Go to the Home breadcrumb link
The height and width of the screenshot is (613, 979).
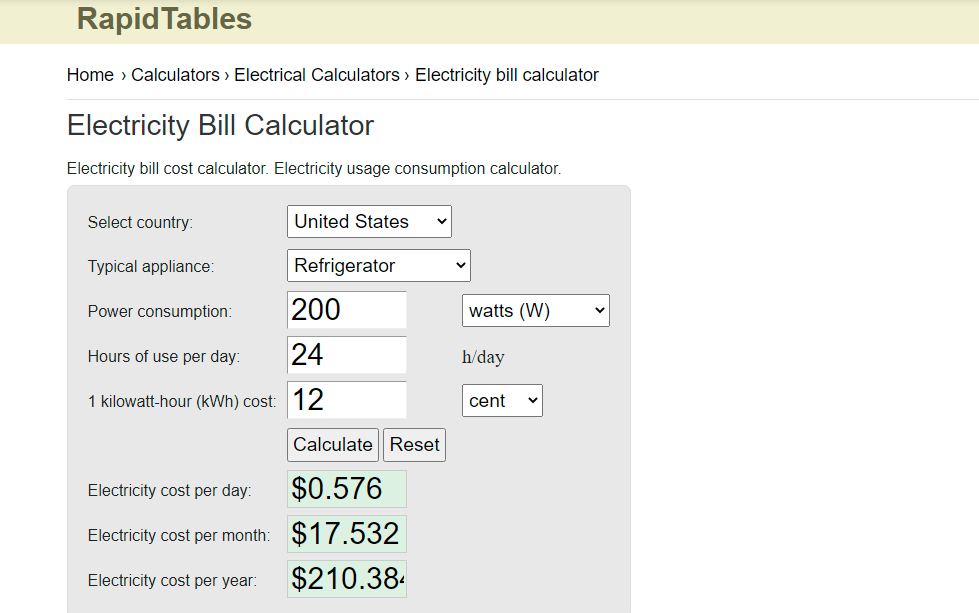(90, 75)
